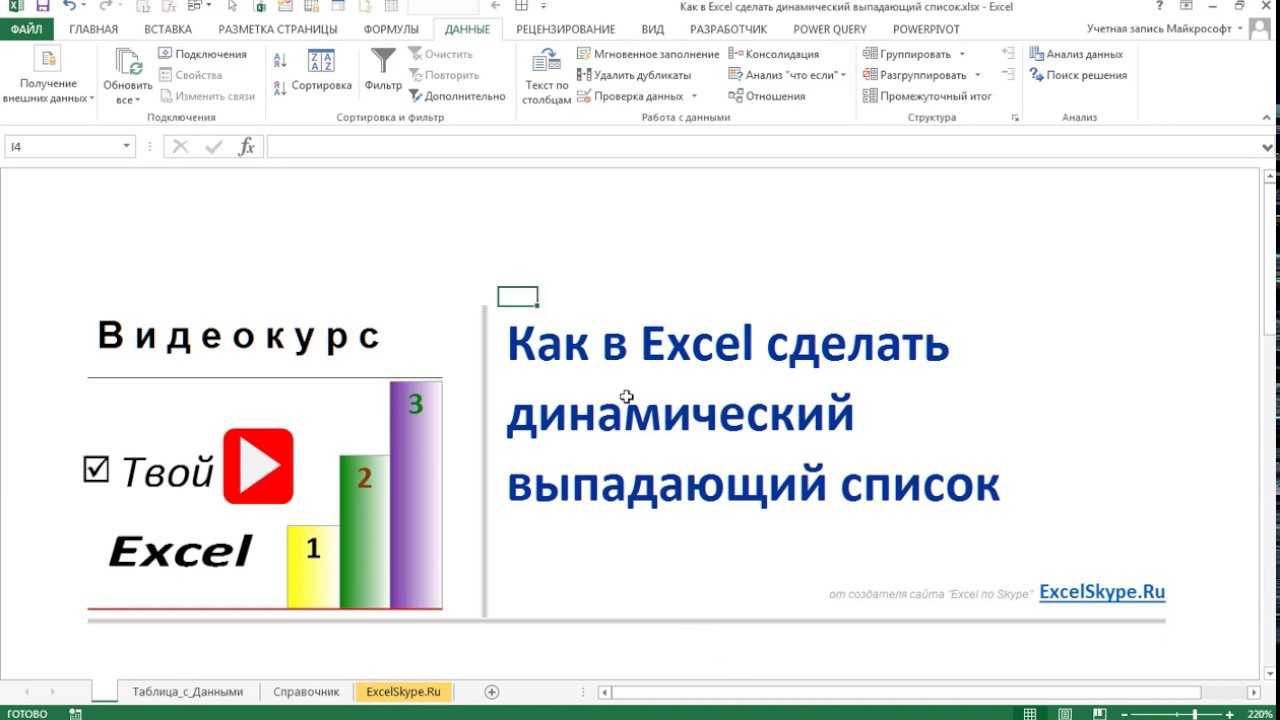Open the ФАЙЛ menu

[x=26, y=29]
